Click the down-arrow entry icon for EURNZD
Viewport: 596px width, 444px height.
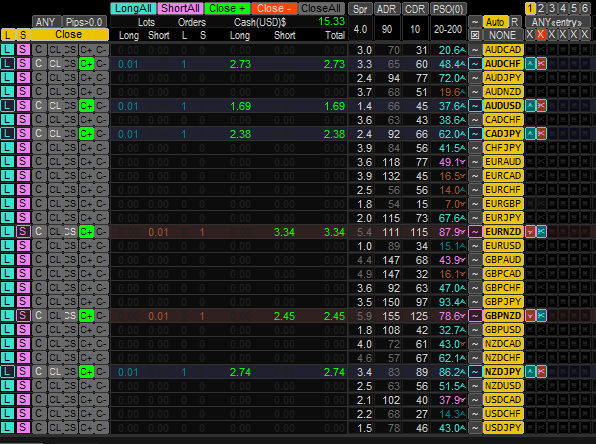point(530,232)
